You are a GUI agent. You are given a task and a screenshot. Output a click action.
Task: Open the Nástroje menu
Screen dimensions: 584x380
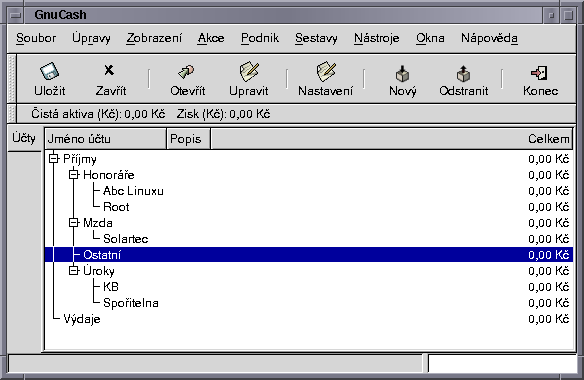coord(377,38)
